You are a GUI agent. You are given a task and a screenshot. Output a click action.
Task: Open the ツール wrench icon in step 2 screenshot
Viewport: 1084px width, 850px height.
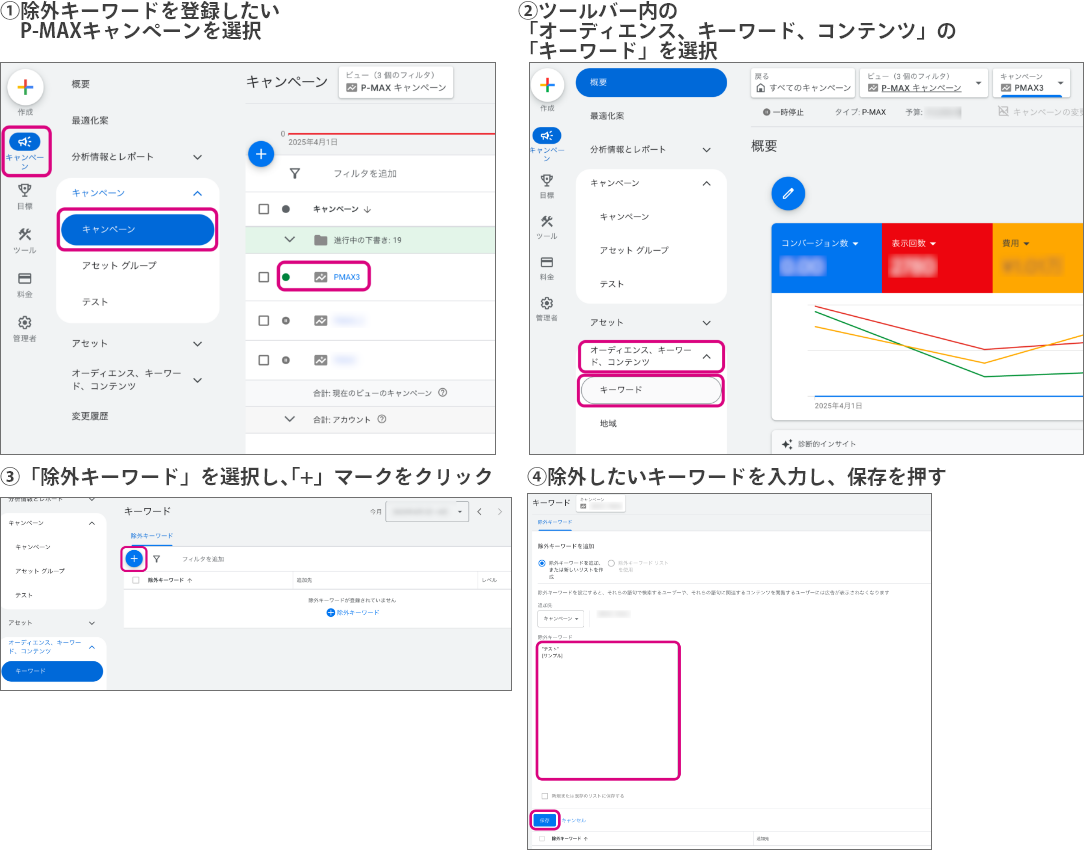pos(547,221)
